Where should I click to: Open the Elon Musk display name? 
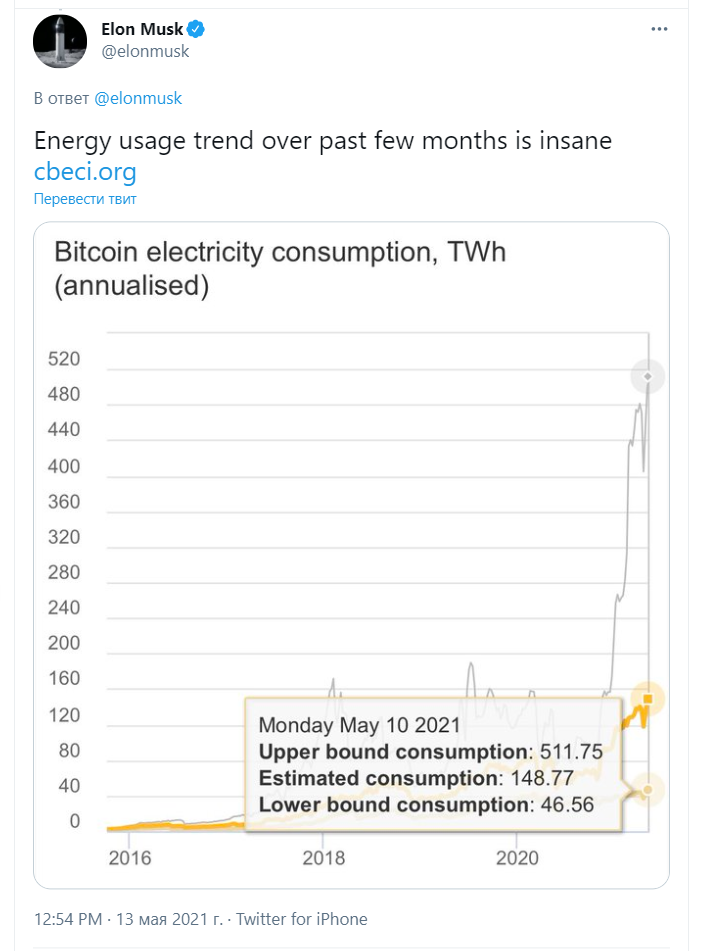pos(142,30)
